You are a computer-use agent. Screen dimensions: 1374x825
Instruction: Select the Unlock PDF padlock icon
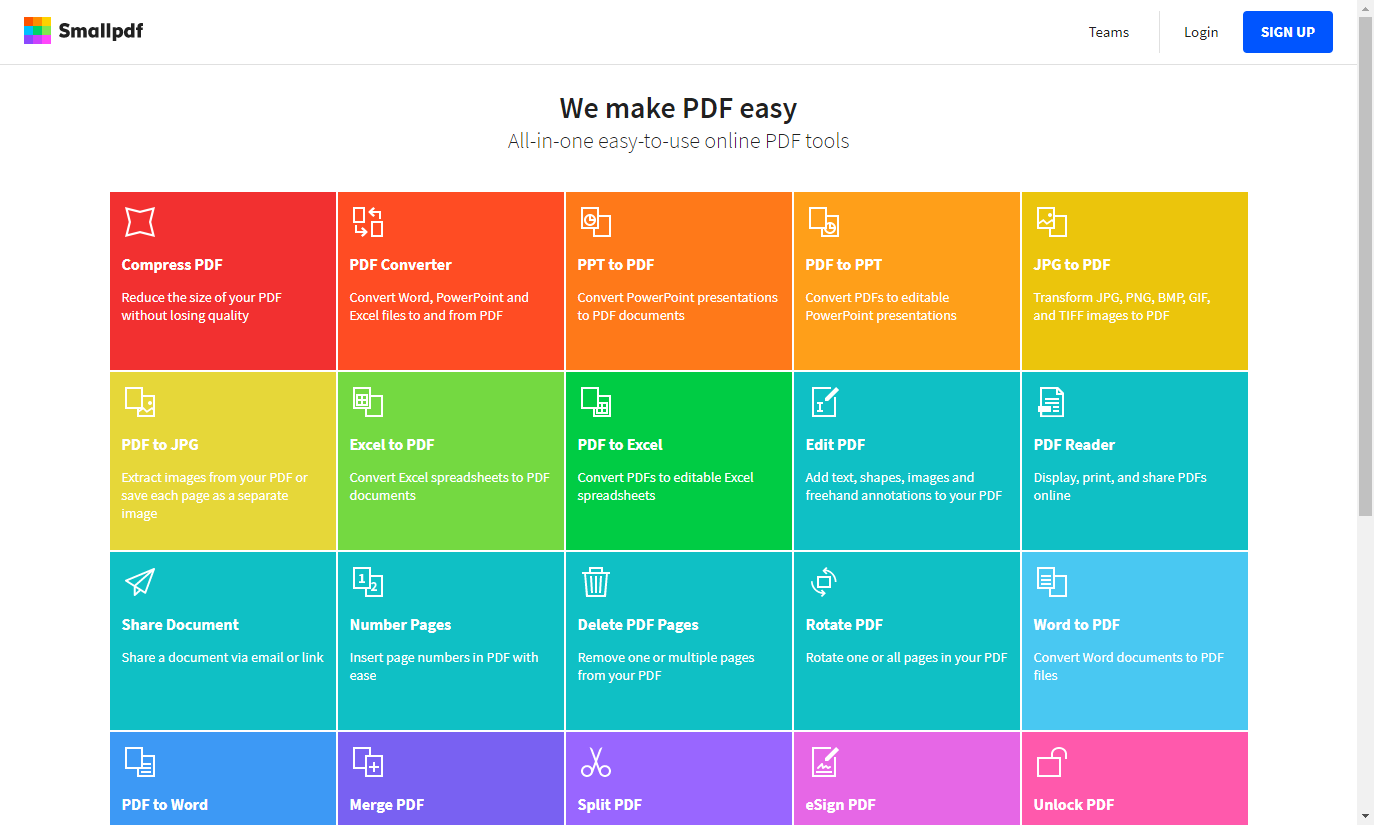point(1051,762)
